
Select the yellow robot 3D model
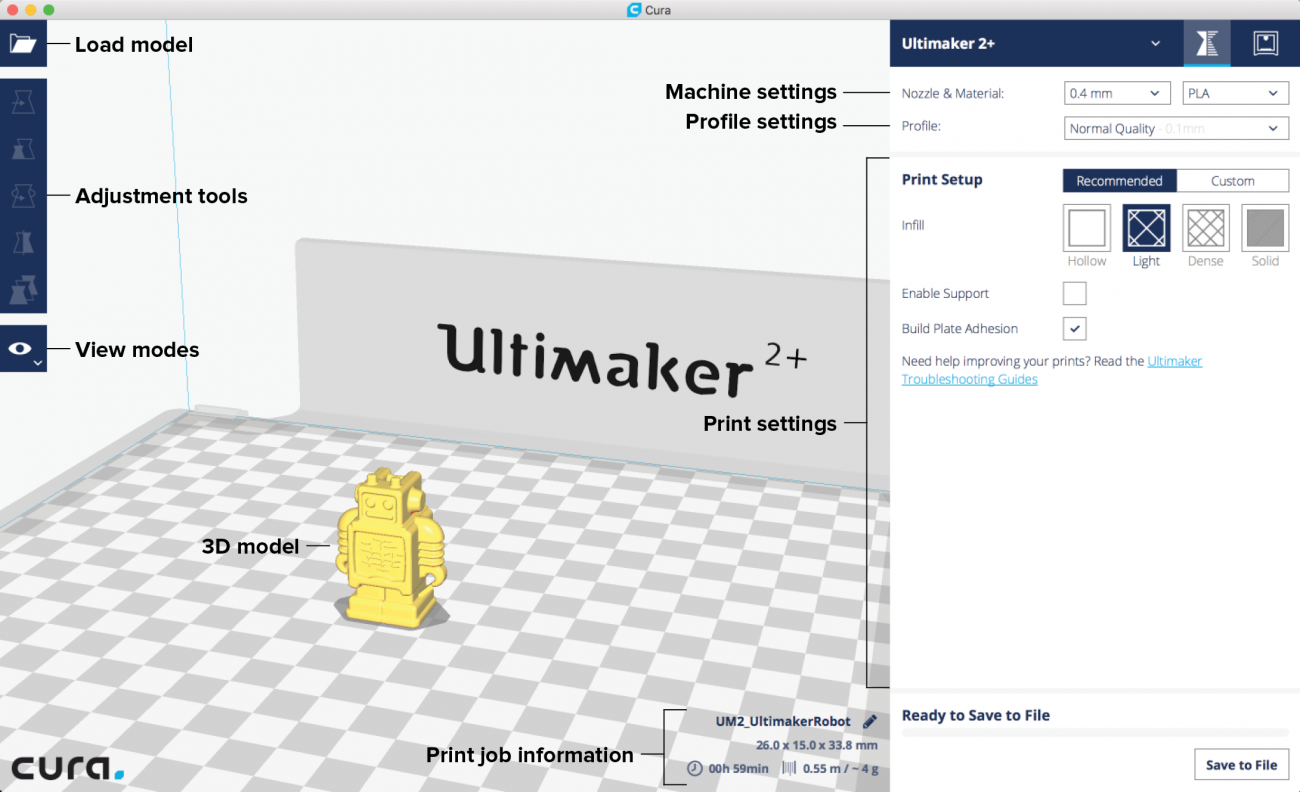[391, 549]
